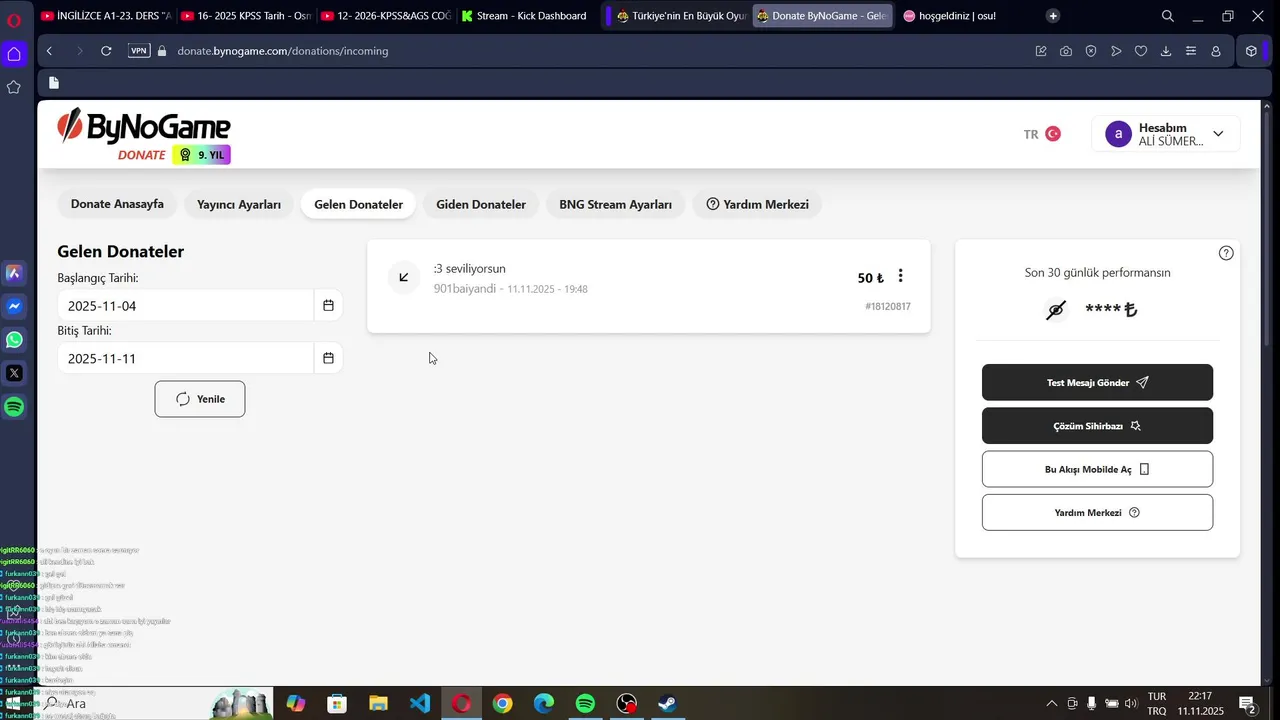Open Opera sidebar Spotify icon
The image size is (1280, 720).
coord(14,407)
